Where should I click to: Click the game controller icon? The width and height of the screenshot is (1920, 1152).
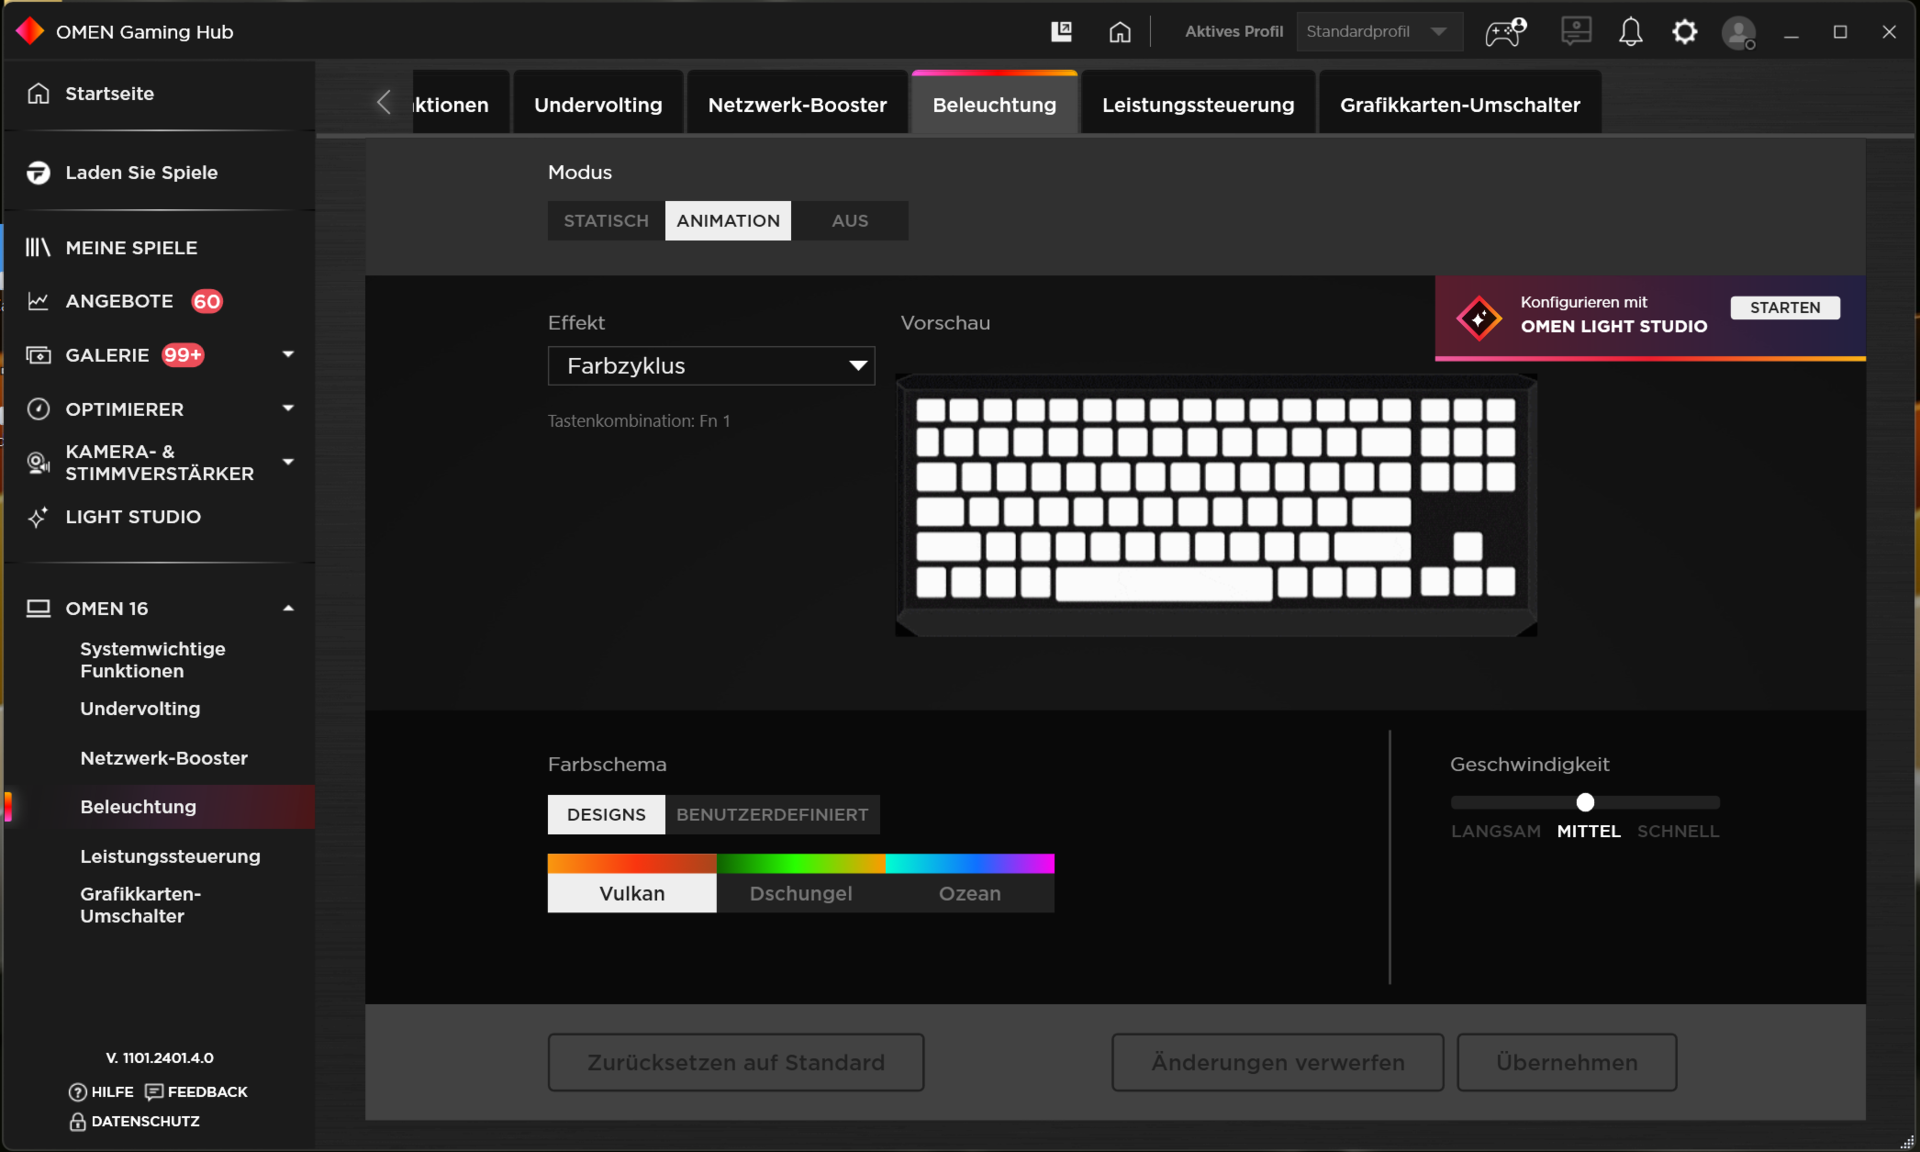click(1504, 32)
